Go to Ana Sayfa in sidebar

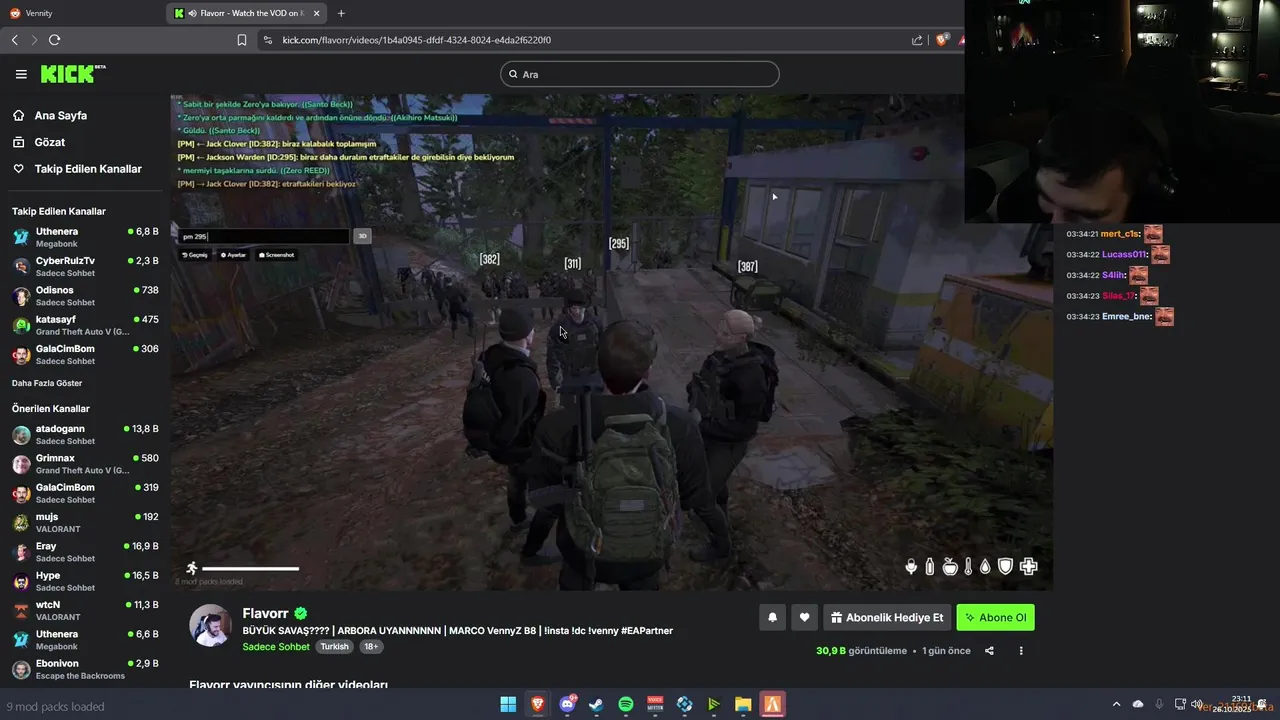[x=60, y=115]
